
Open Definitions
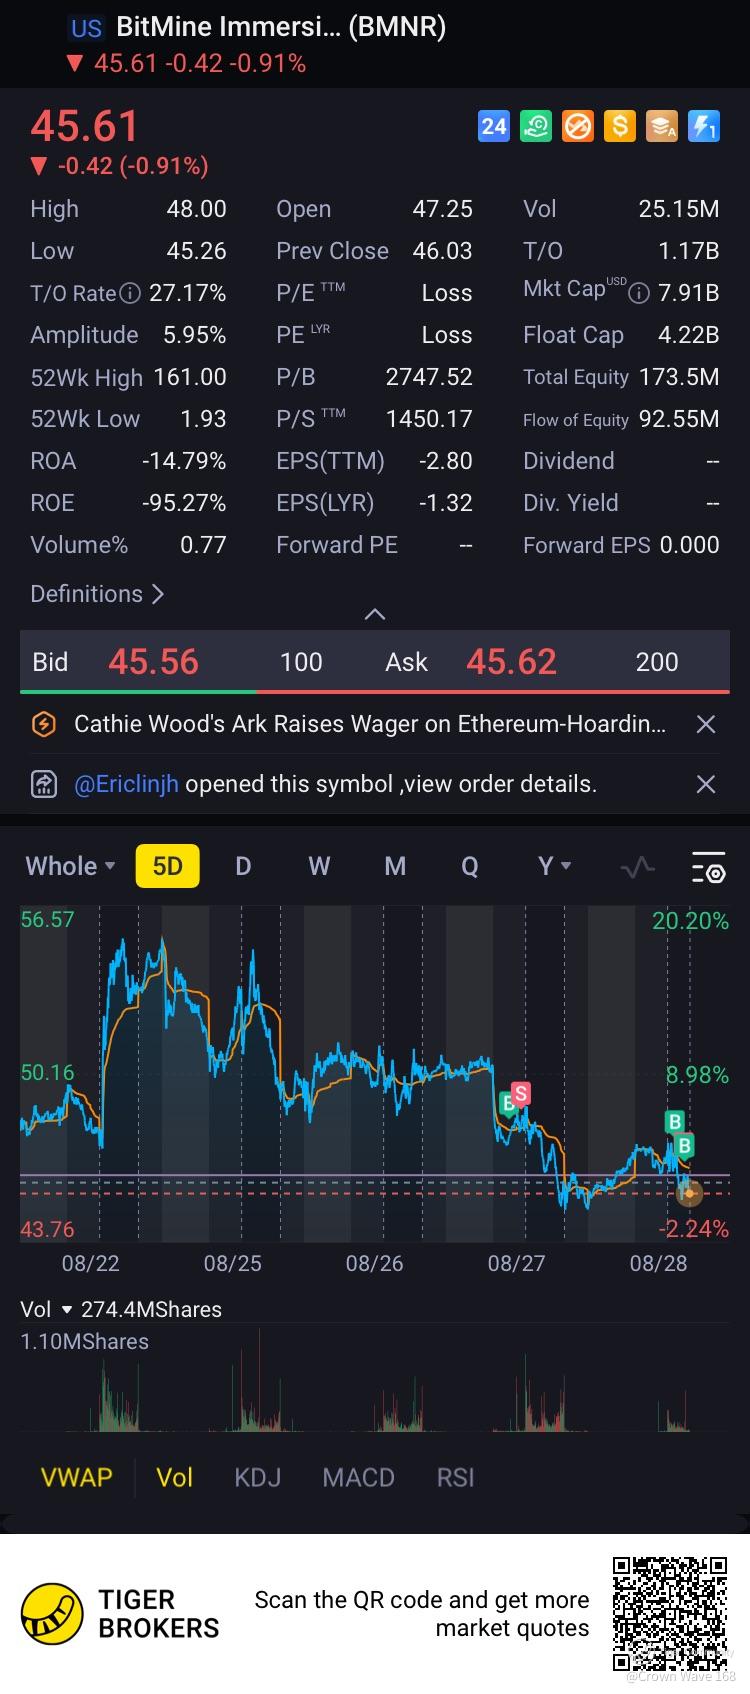[97, 594]
